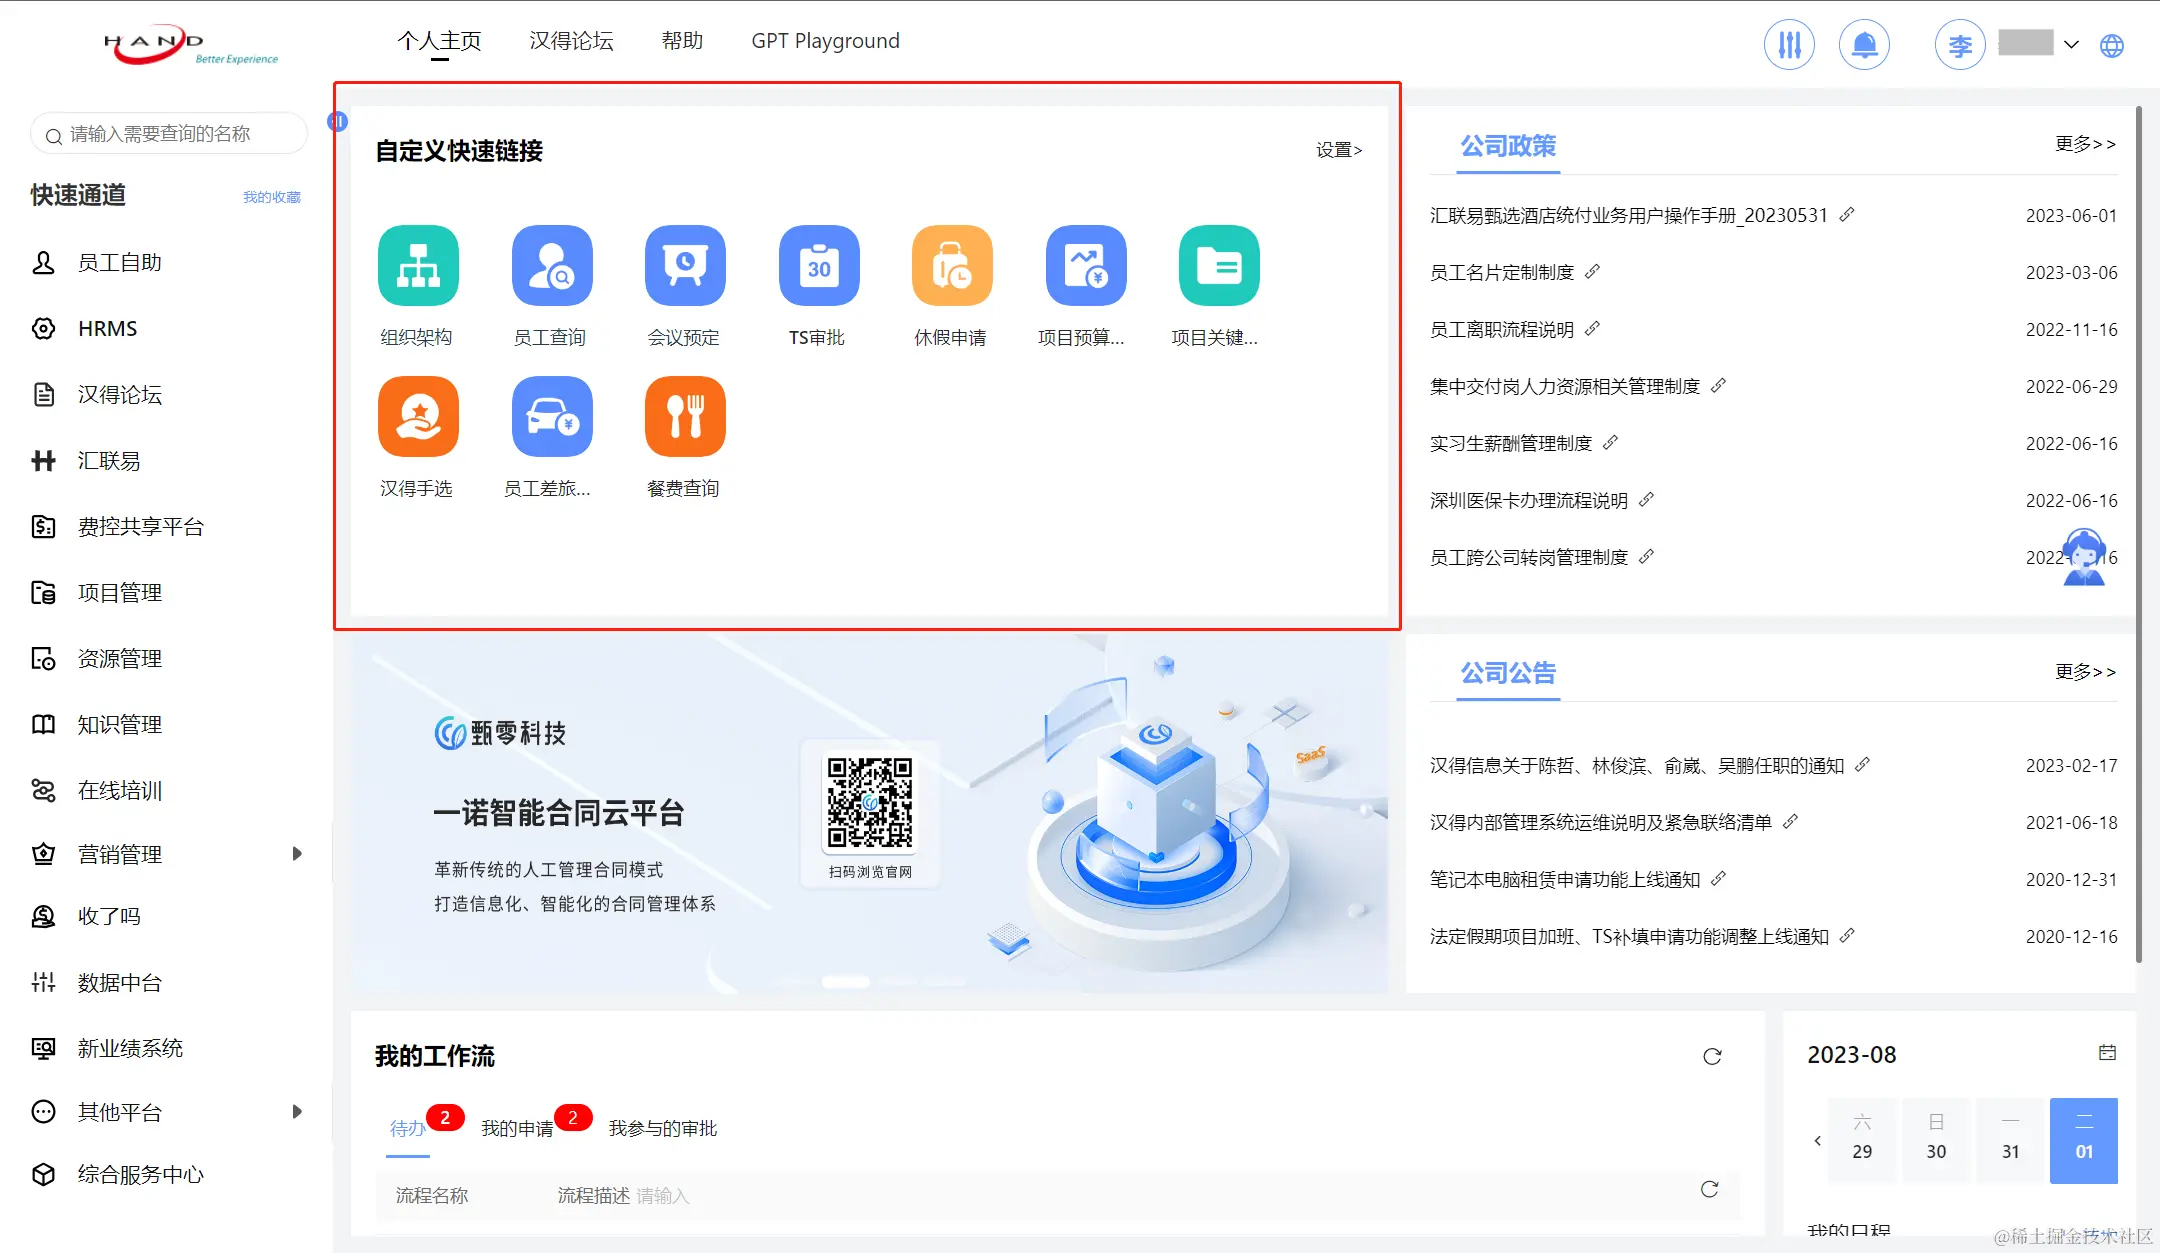Switch to the 汉得论坛 top navigation tab
This screenshot has height=1253, width=2160.
click(x=571, y=41)
